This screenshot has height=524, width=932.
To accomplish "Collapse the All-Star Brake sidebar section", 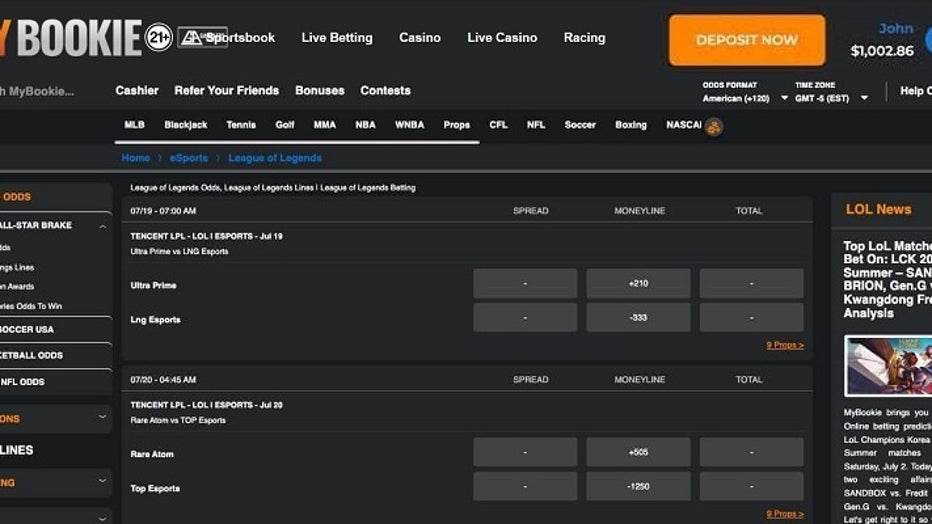I will click(103, 226).
